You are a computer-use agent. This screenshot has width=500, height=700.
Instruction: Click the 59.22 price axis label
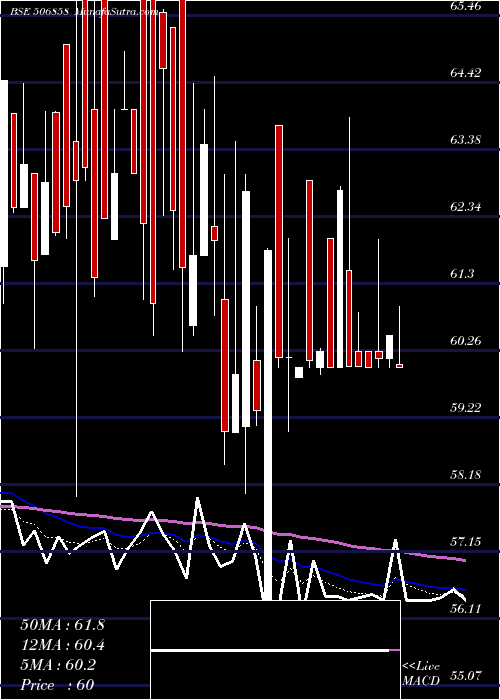[466, 408]
